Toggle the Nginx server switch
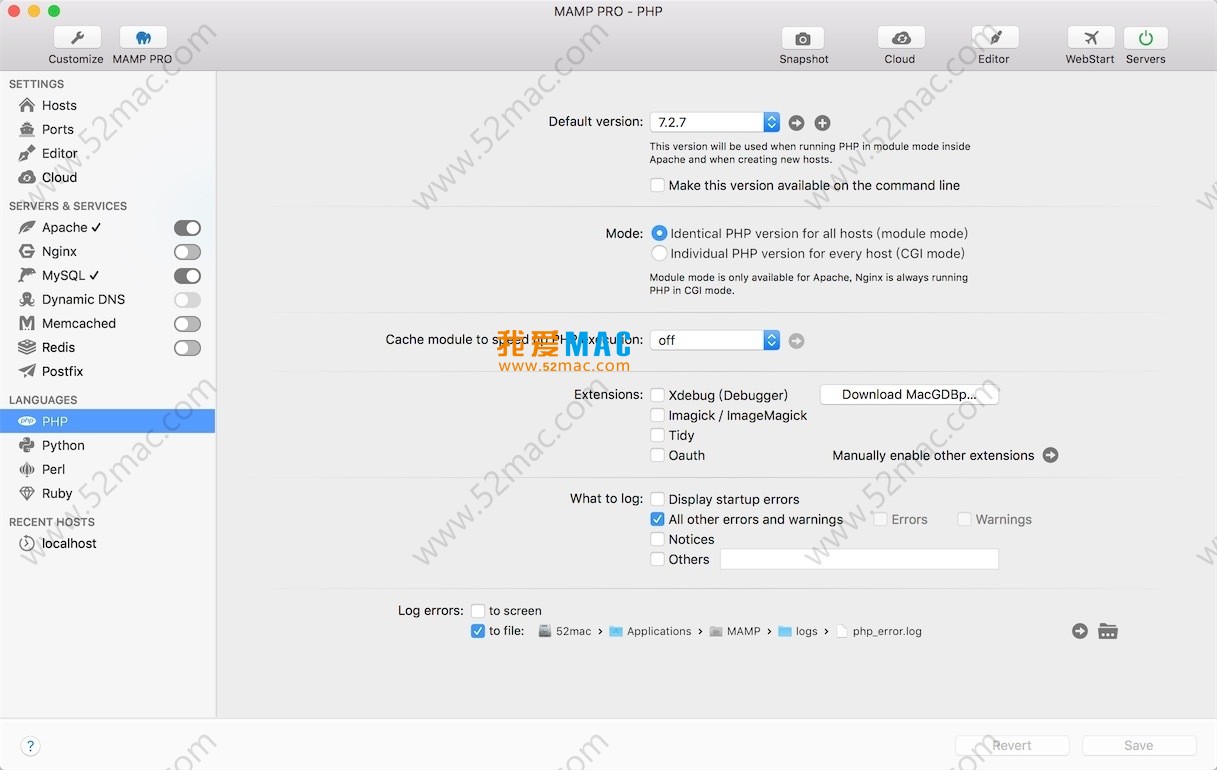This screenshot has width=1217, height=770. pyautogui.click(x=187, y=252)
